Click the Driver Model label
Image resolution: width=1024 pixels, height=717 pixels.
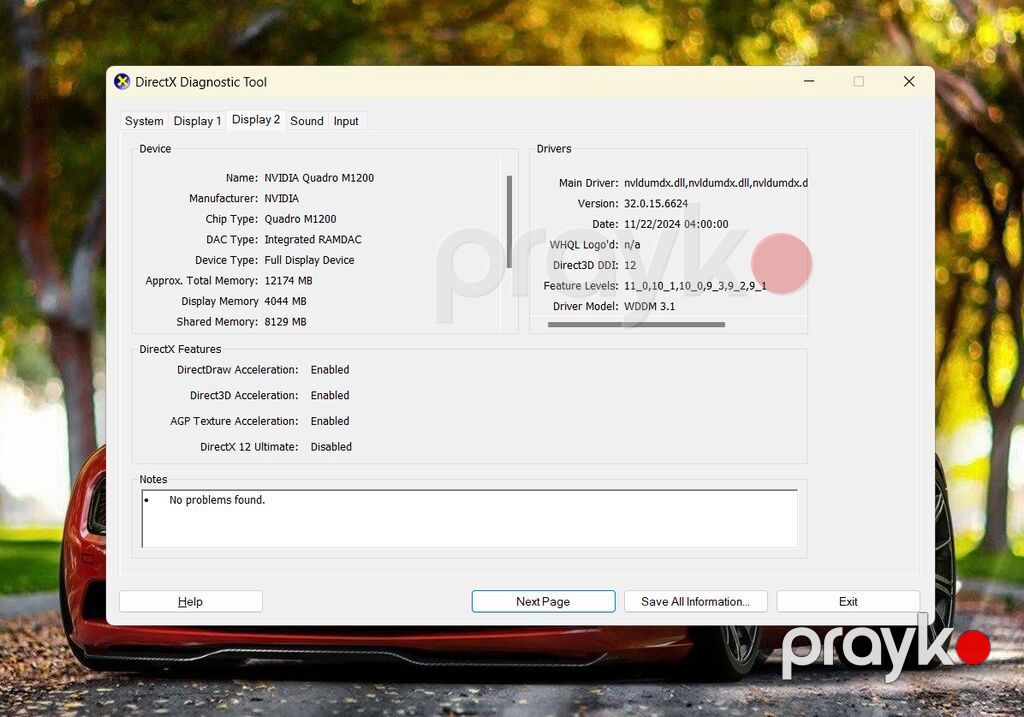point(585,306)
